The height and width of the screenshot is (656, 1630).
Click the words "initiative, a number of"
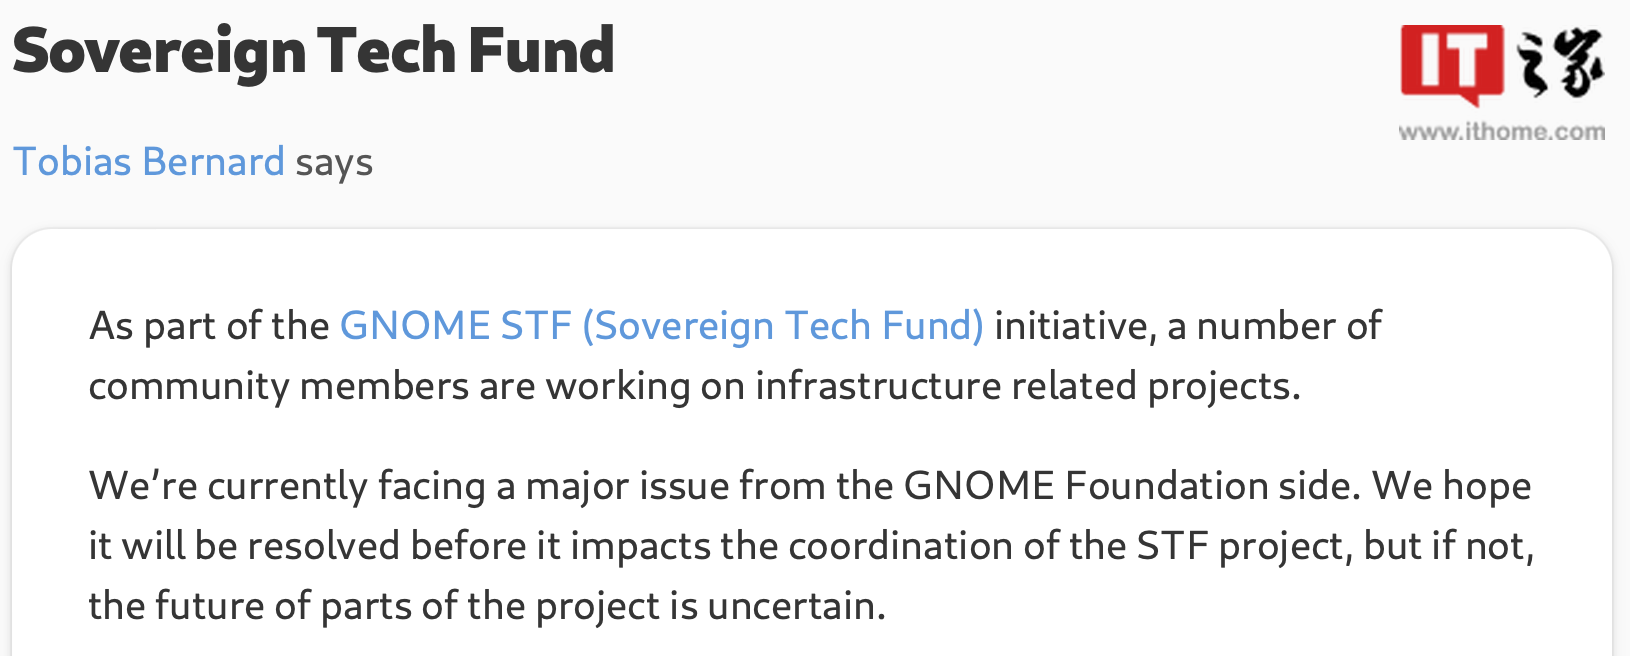(x=1188, y=326)
